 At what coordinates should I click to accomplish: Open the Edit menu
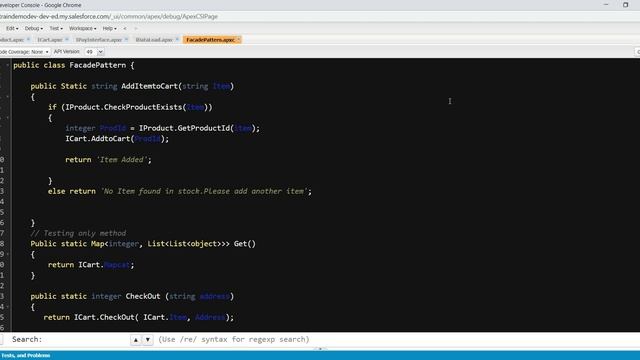[12, 29]
